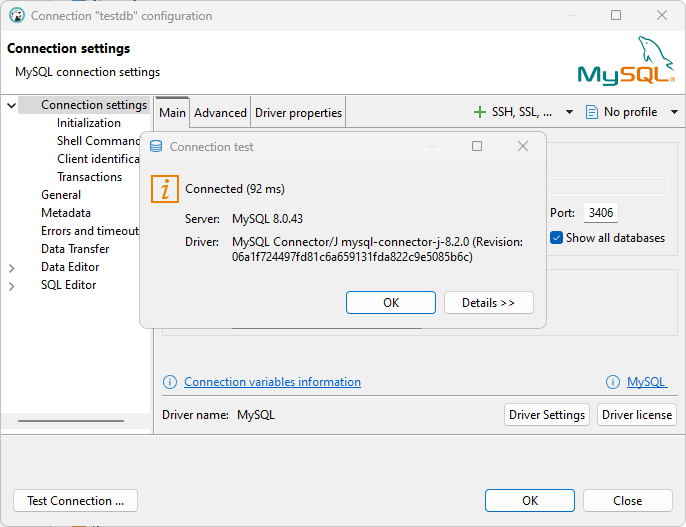Open the No profile dropdown arrow
This screenshot has height=527, width=686.
(x=674, y=112)
